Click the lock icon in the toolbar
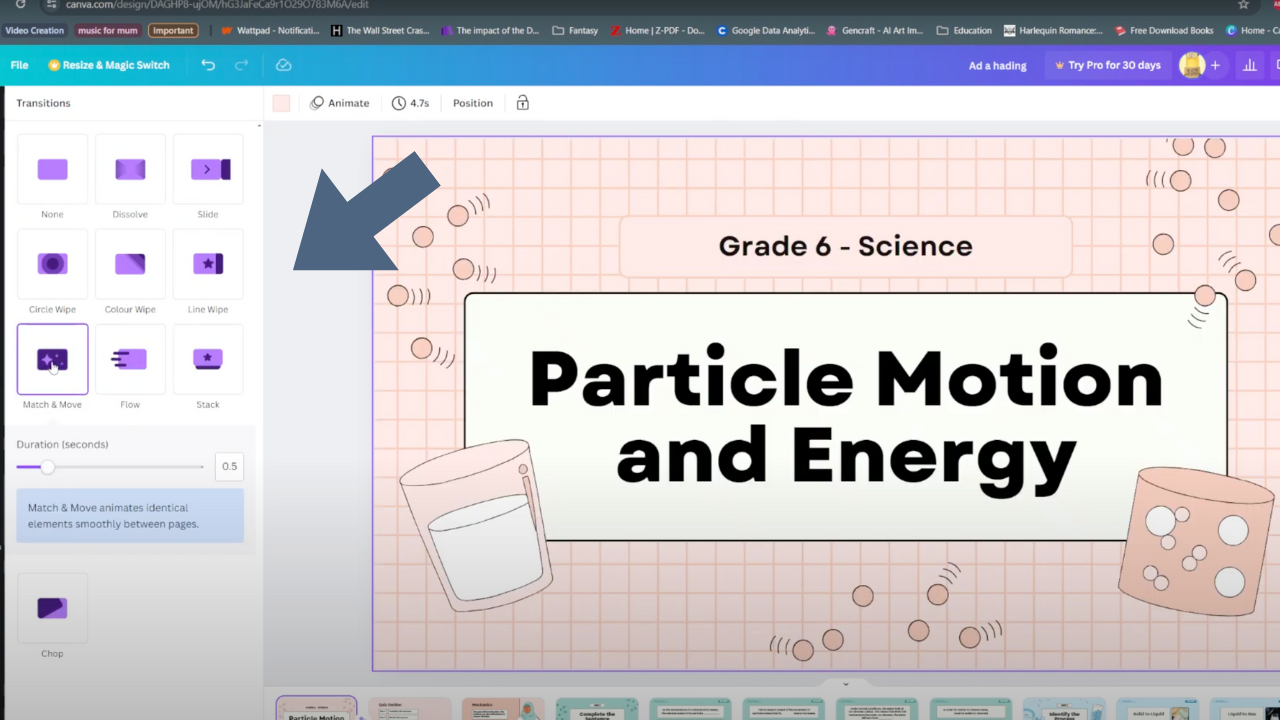Screen dimensions: 1280x720 click(x=522, y=103)
